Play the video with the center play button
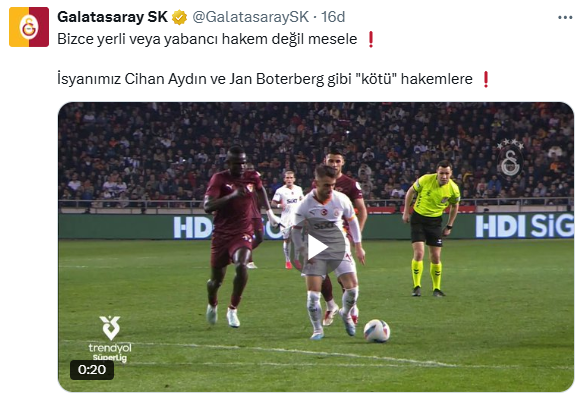This screenshot has width=584, height=404. (317, 248)
